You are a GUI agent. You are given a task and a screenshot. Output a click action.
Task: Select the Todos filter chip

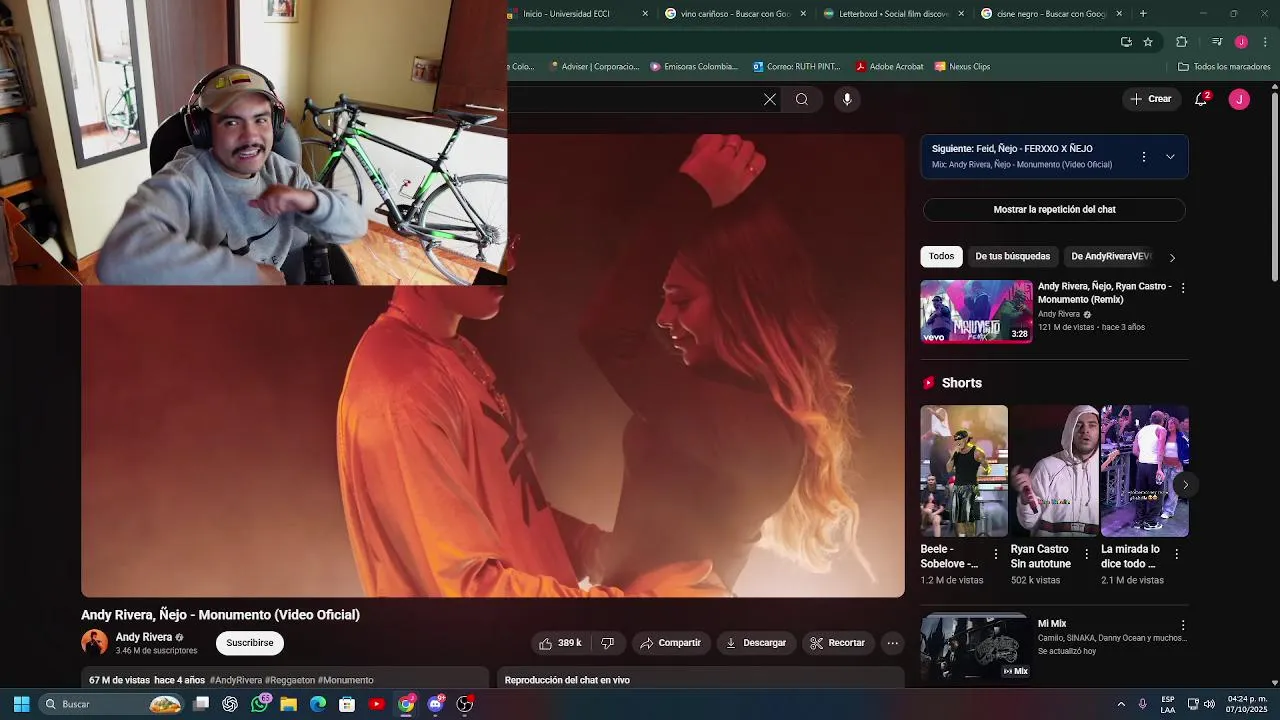tap(941, 257)
